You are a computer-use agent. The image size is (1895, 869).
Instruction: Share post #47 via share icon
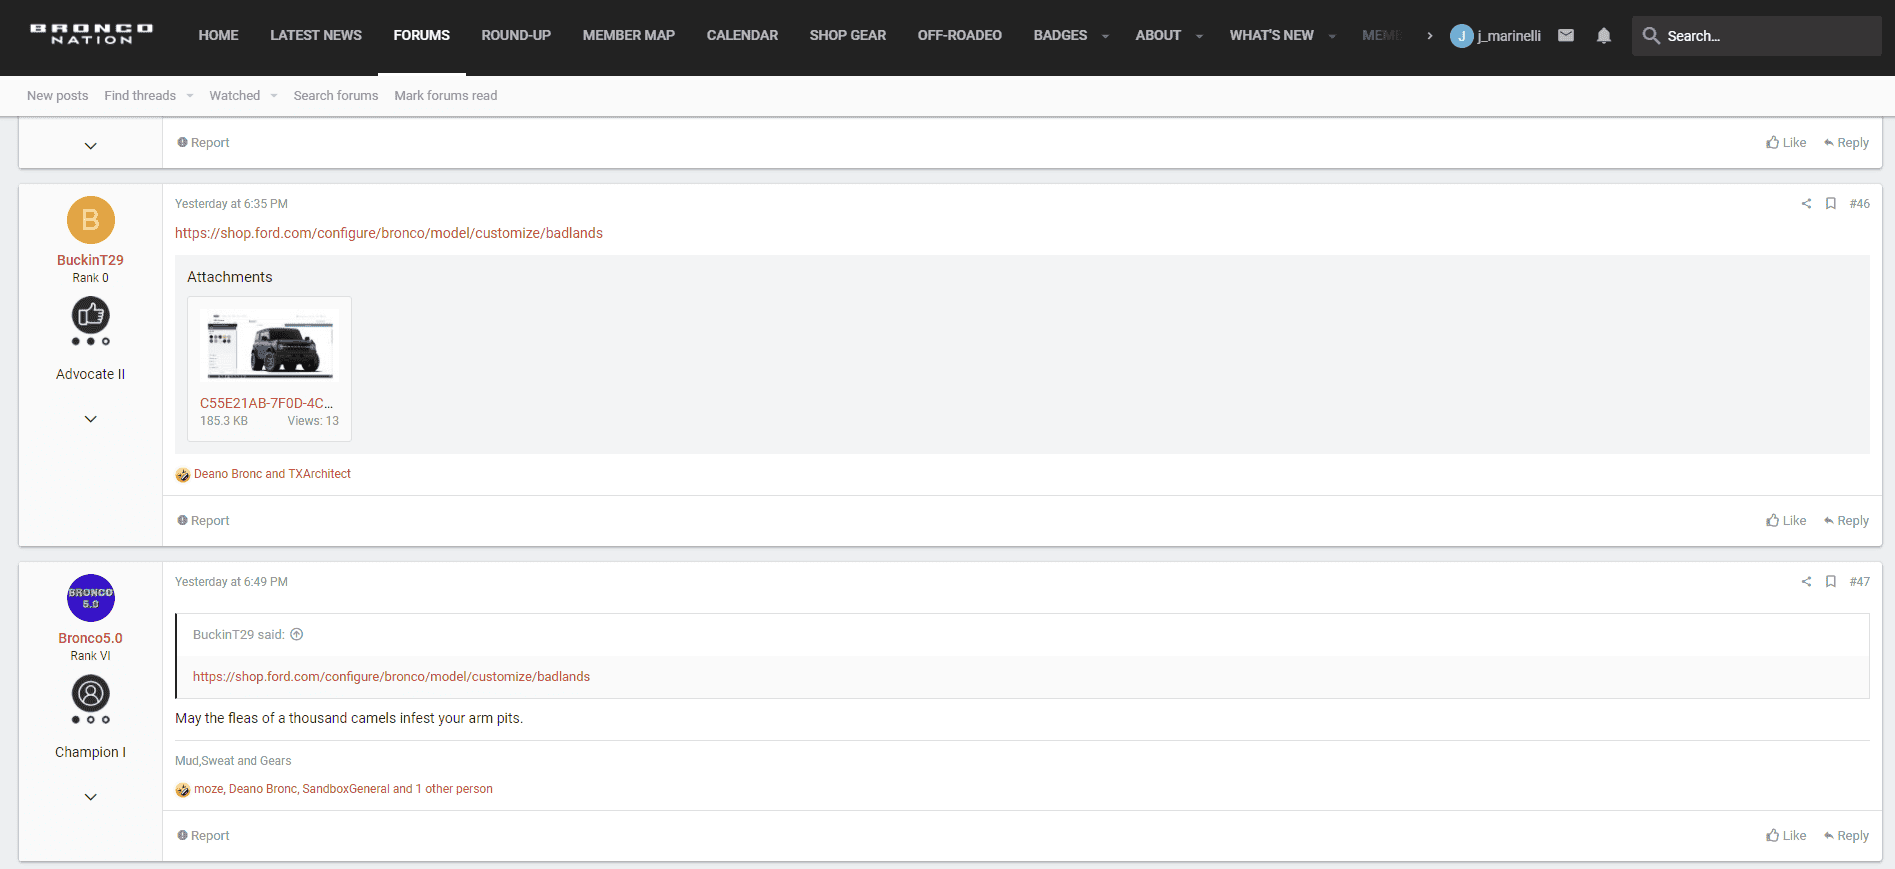(1806, 582)
